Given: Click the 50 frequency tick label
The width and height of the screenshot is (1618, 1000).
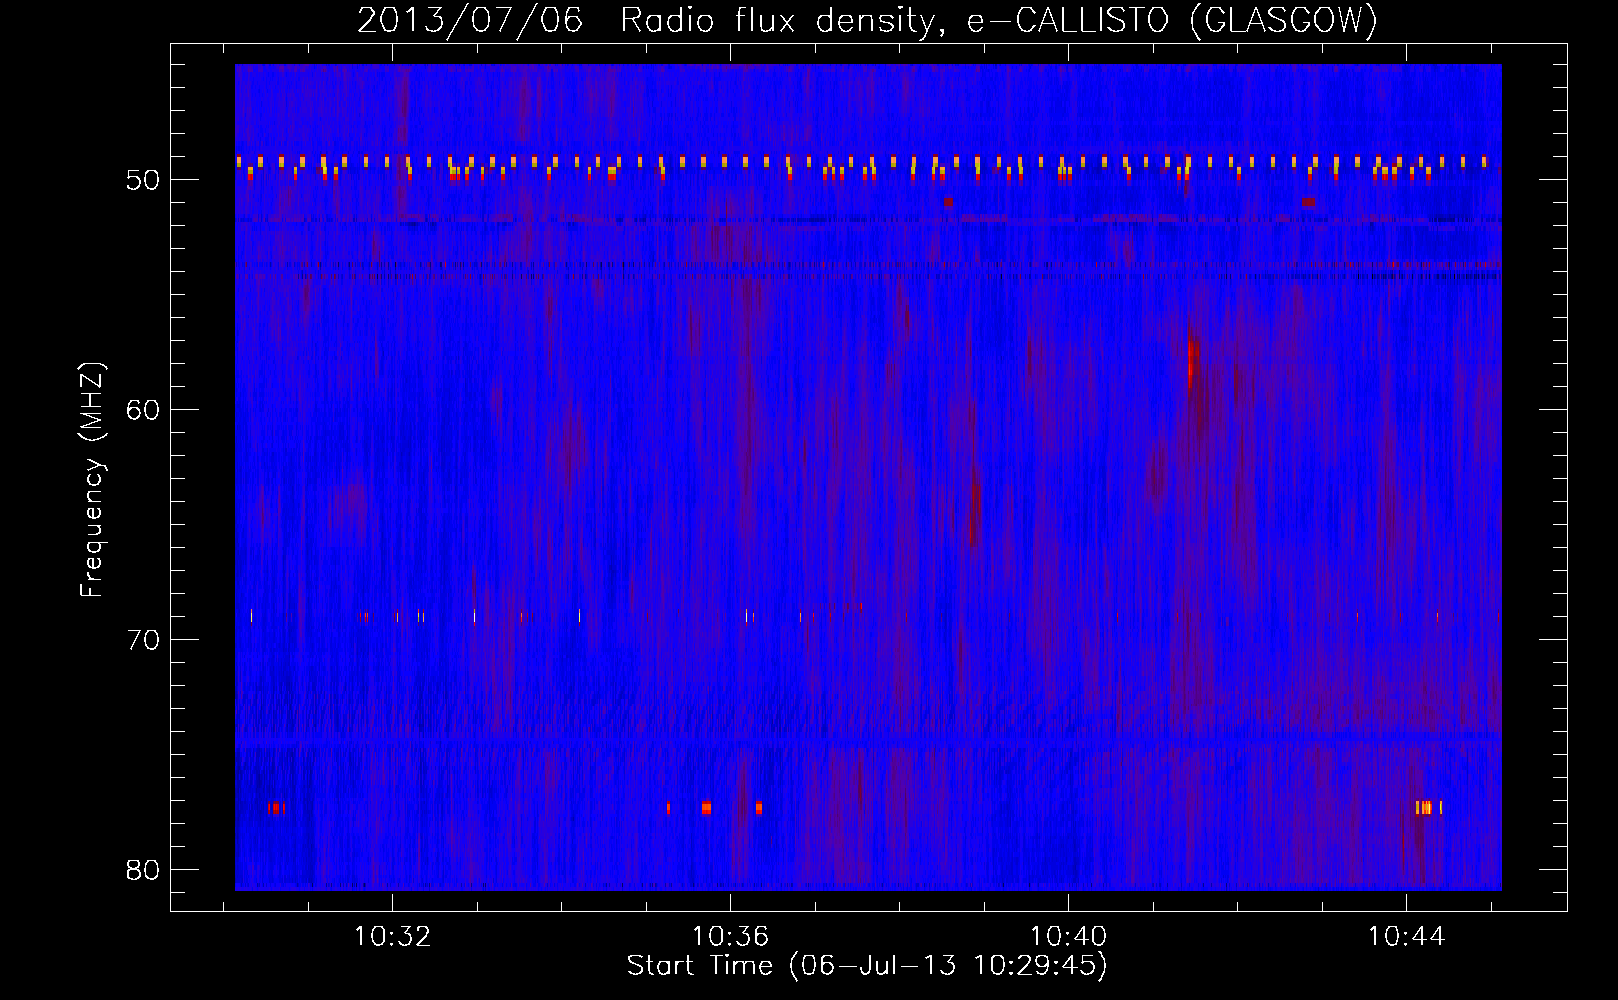Looking at the screenshot, I should (143, 180).
